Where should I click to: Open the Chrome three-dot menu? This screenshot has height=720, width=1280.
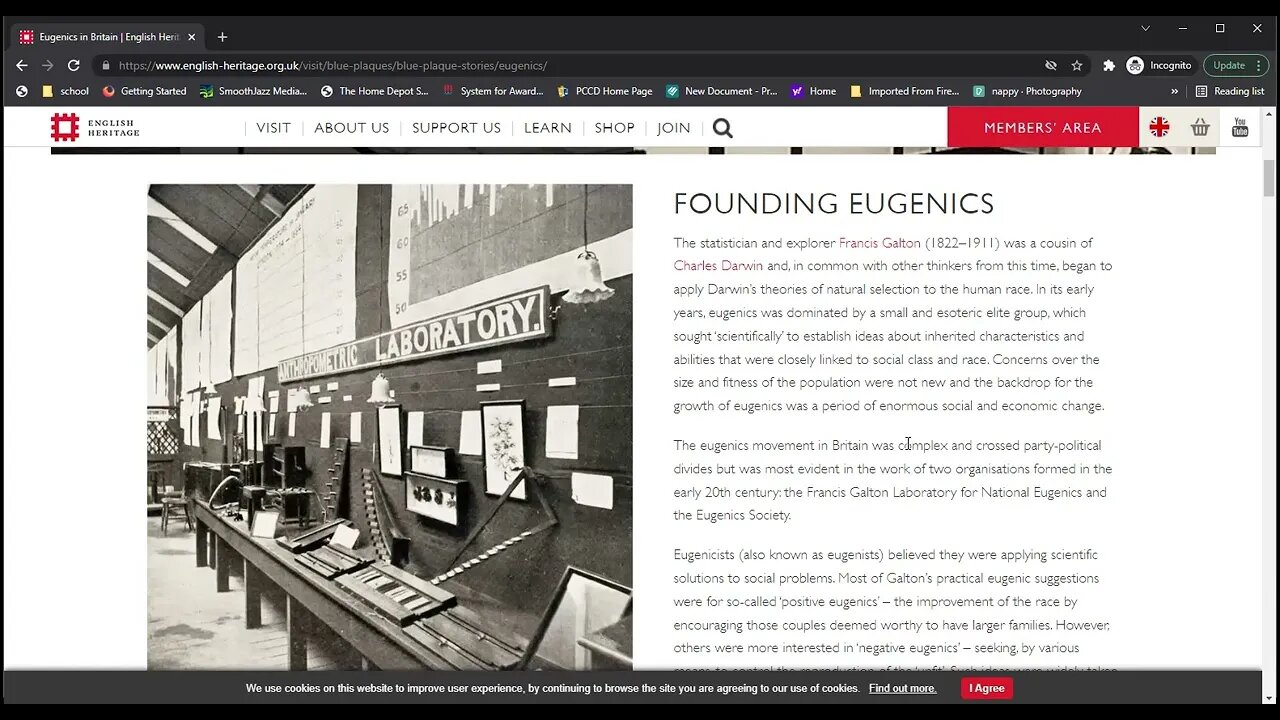[1258, 65]
